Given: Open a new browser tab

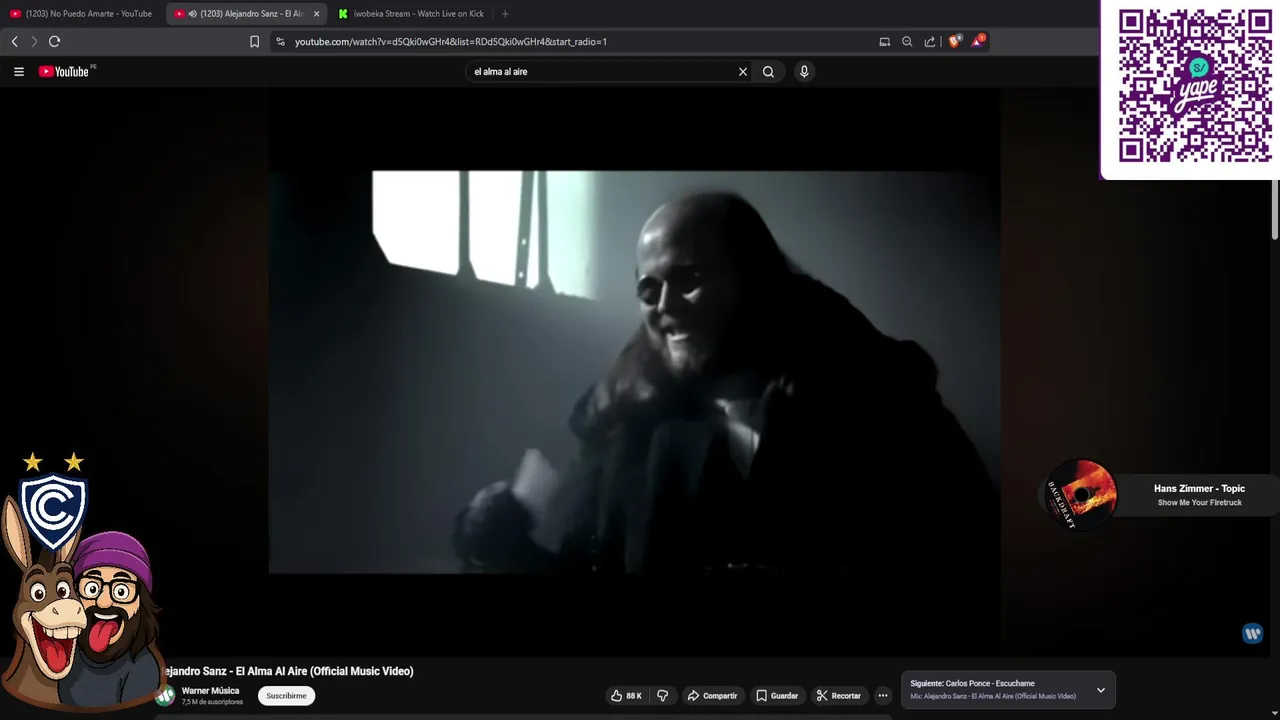Looking at the screenshot, I should click(504, 14).
